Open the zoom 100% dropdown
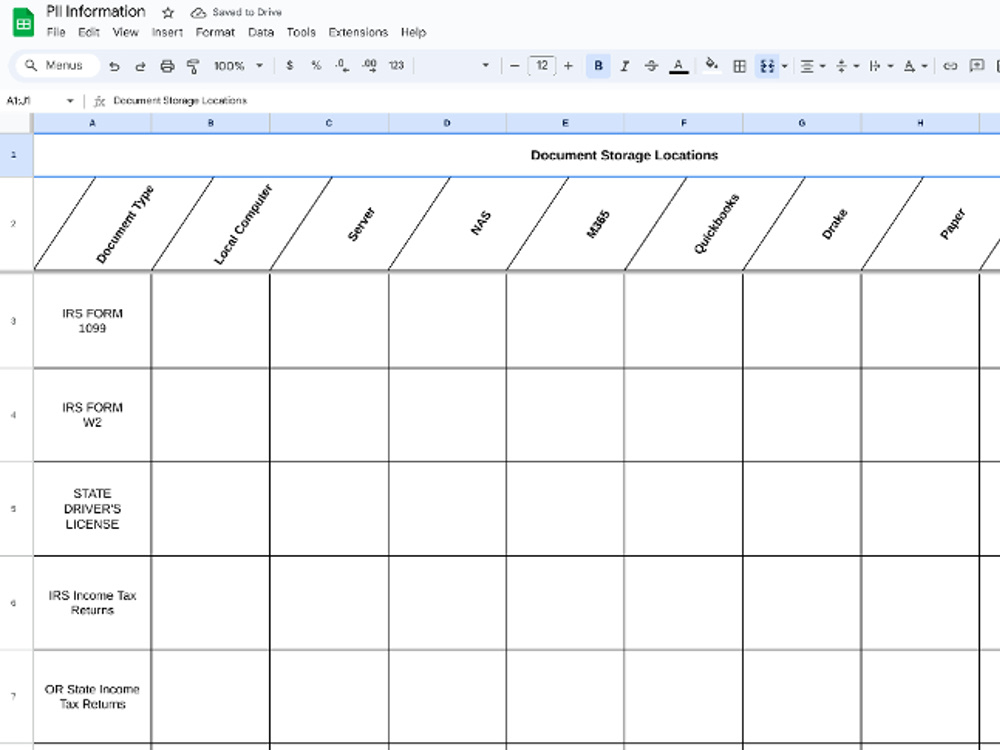1000x750 pixels. [238, 66]
